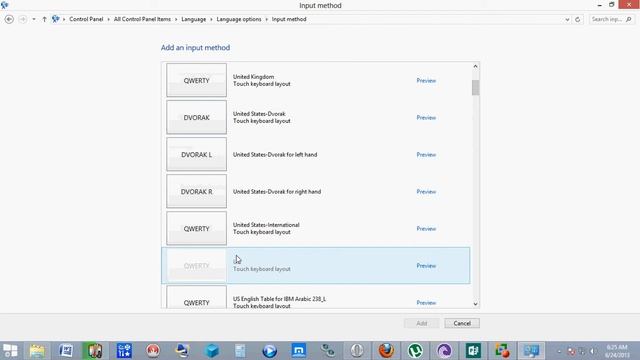Viewport: 640px width, 360px height.
Task: Navigate to Language breadcrumb
Action: (x=193, y=19)
